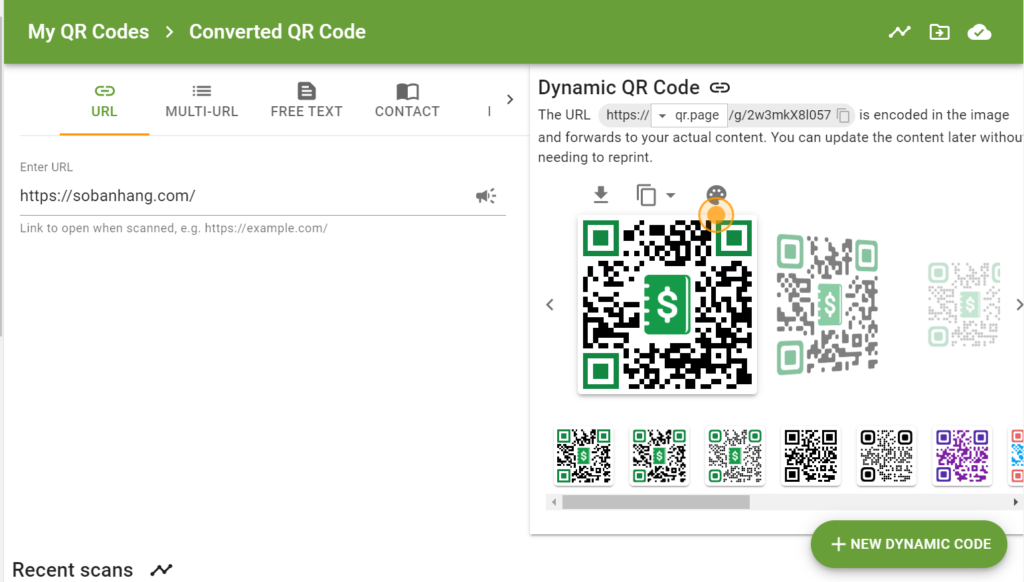Viewport: 1024px width, 582px height.
Task: Click NEW DYNAMIC CODE button
Action: point(909,543)
